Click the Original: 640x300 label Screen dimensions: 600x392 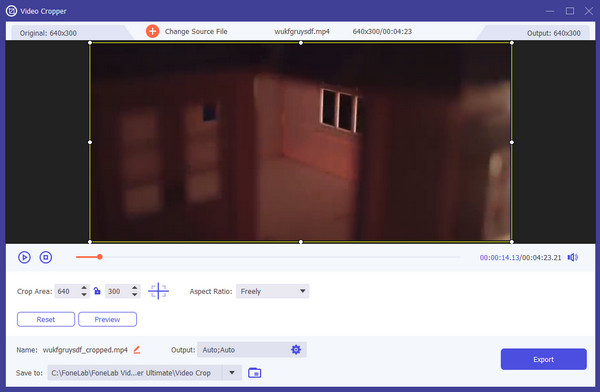[48, 33]
